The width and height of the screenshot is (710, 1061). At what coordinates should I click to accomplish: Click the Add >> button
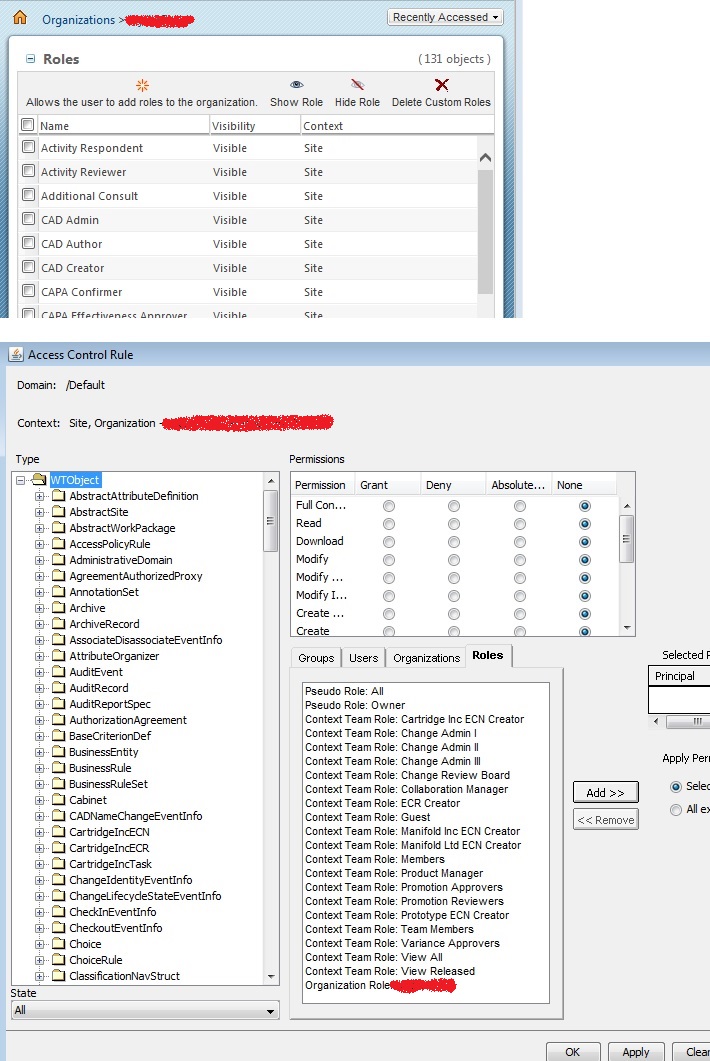tap(605, 792)
